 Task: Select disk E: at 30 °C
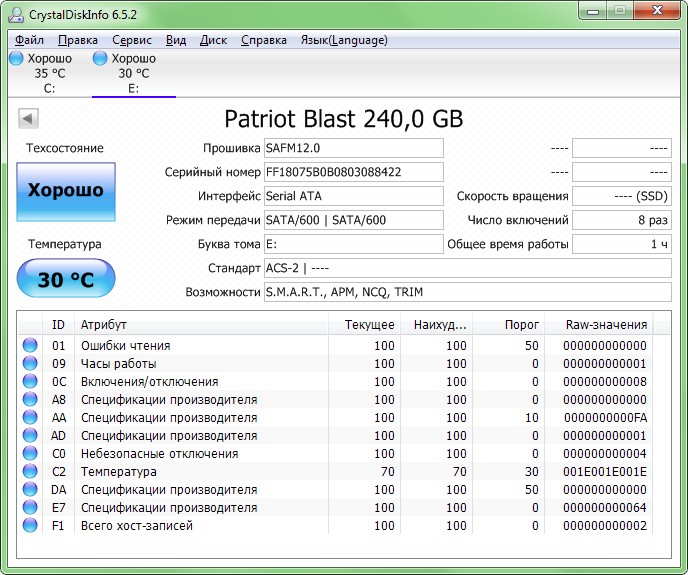[134, 73]
